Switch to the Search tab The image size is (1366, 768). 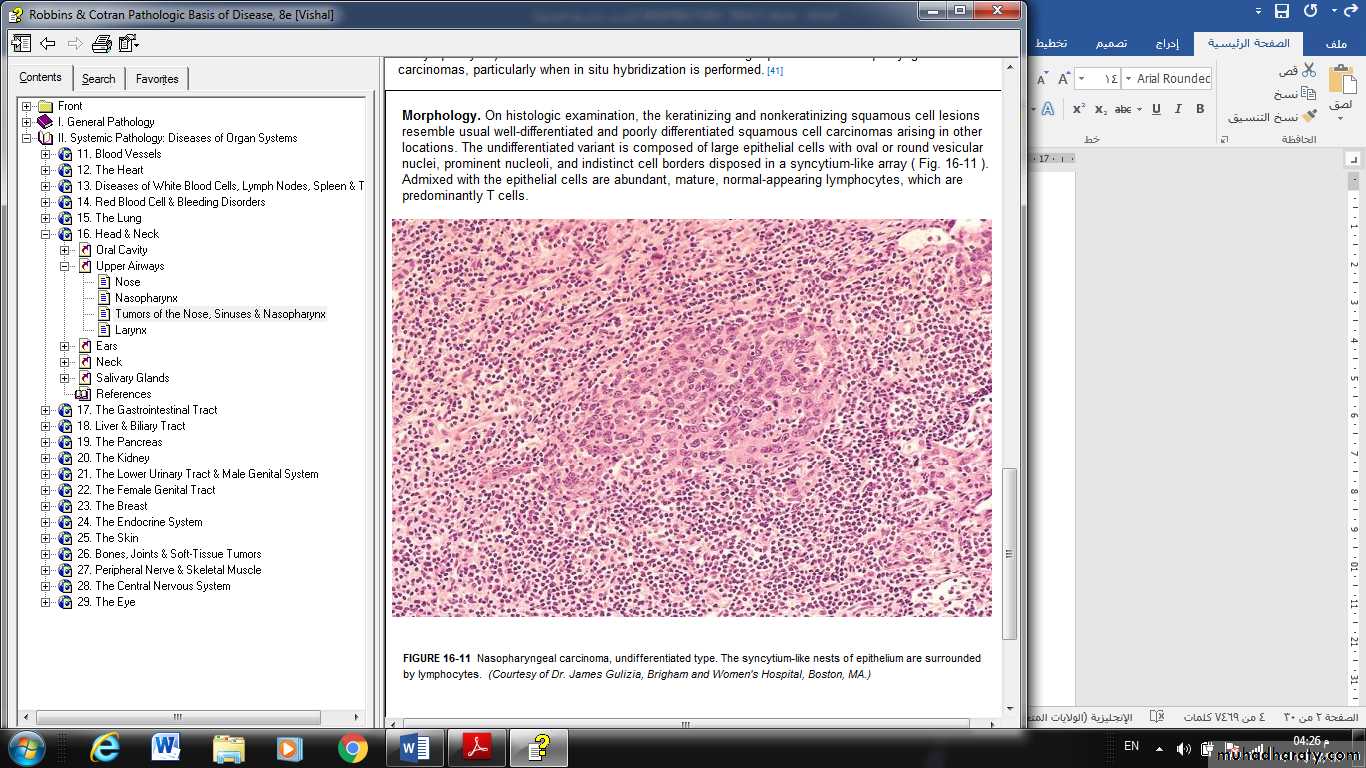[x=98, y=79]
